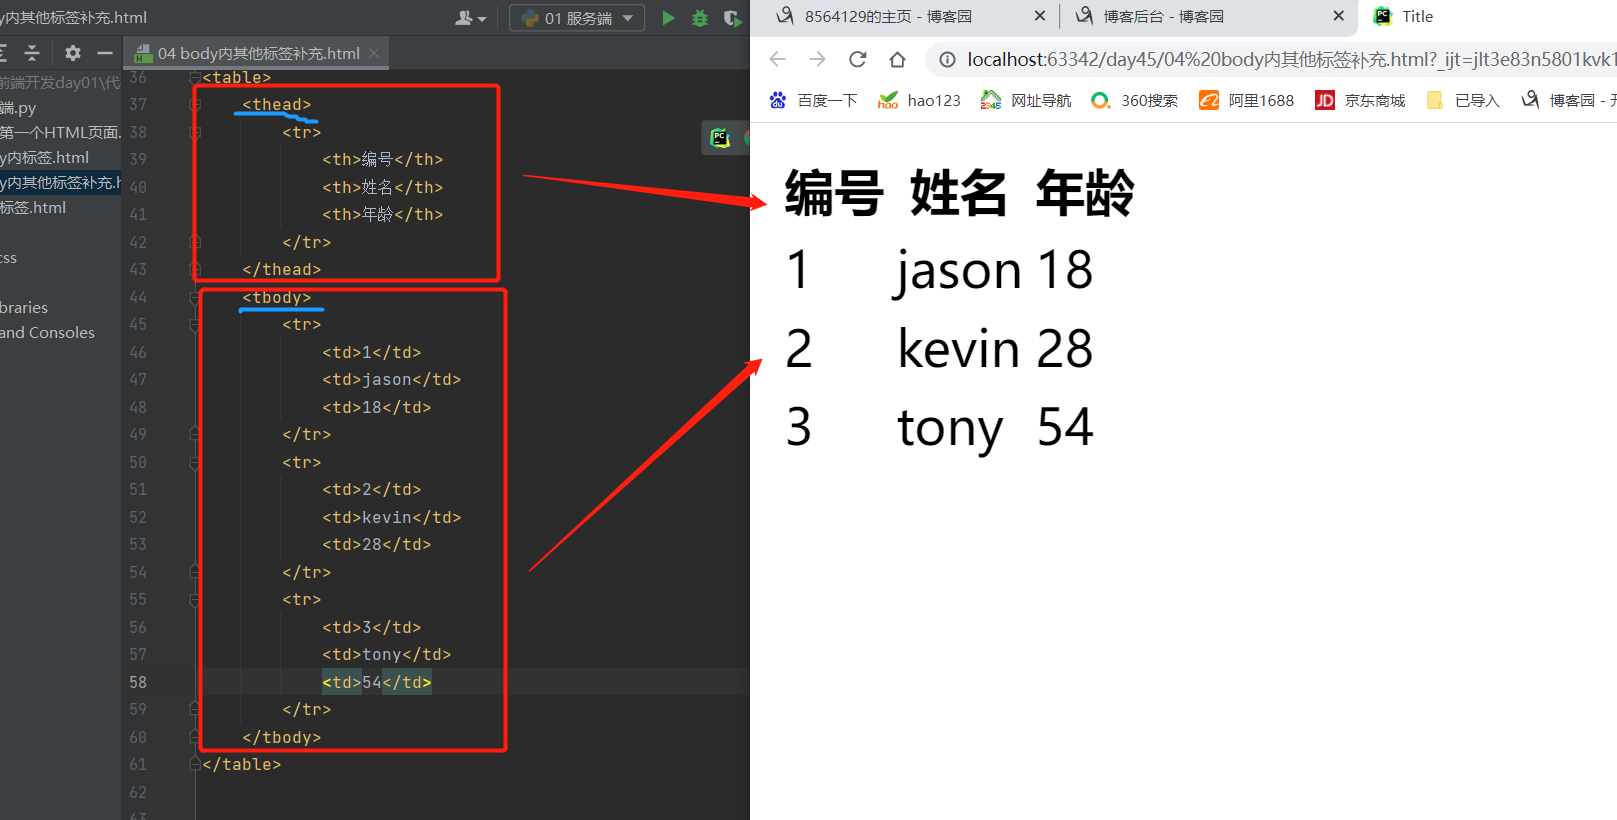
Task: Close the 04 body内其他标签补充.html editor tab
Action: point(374,53)
